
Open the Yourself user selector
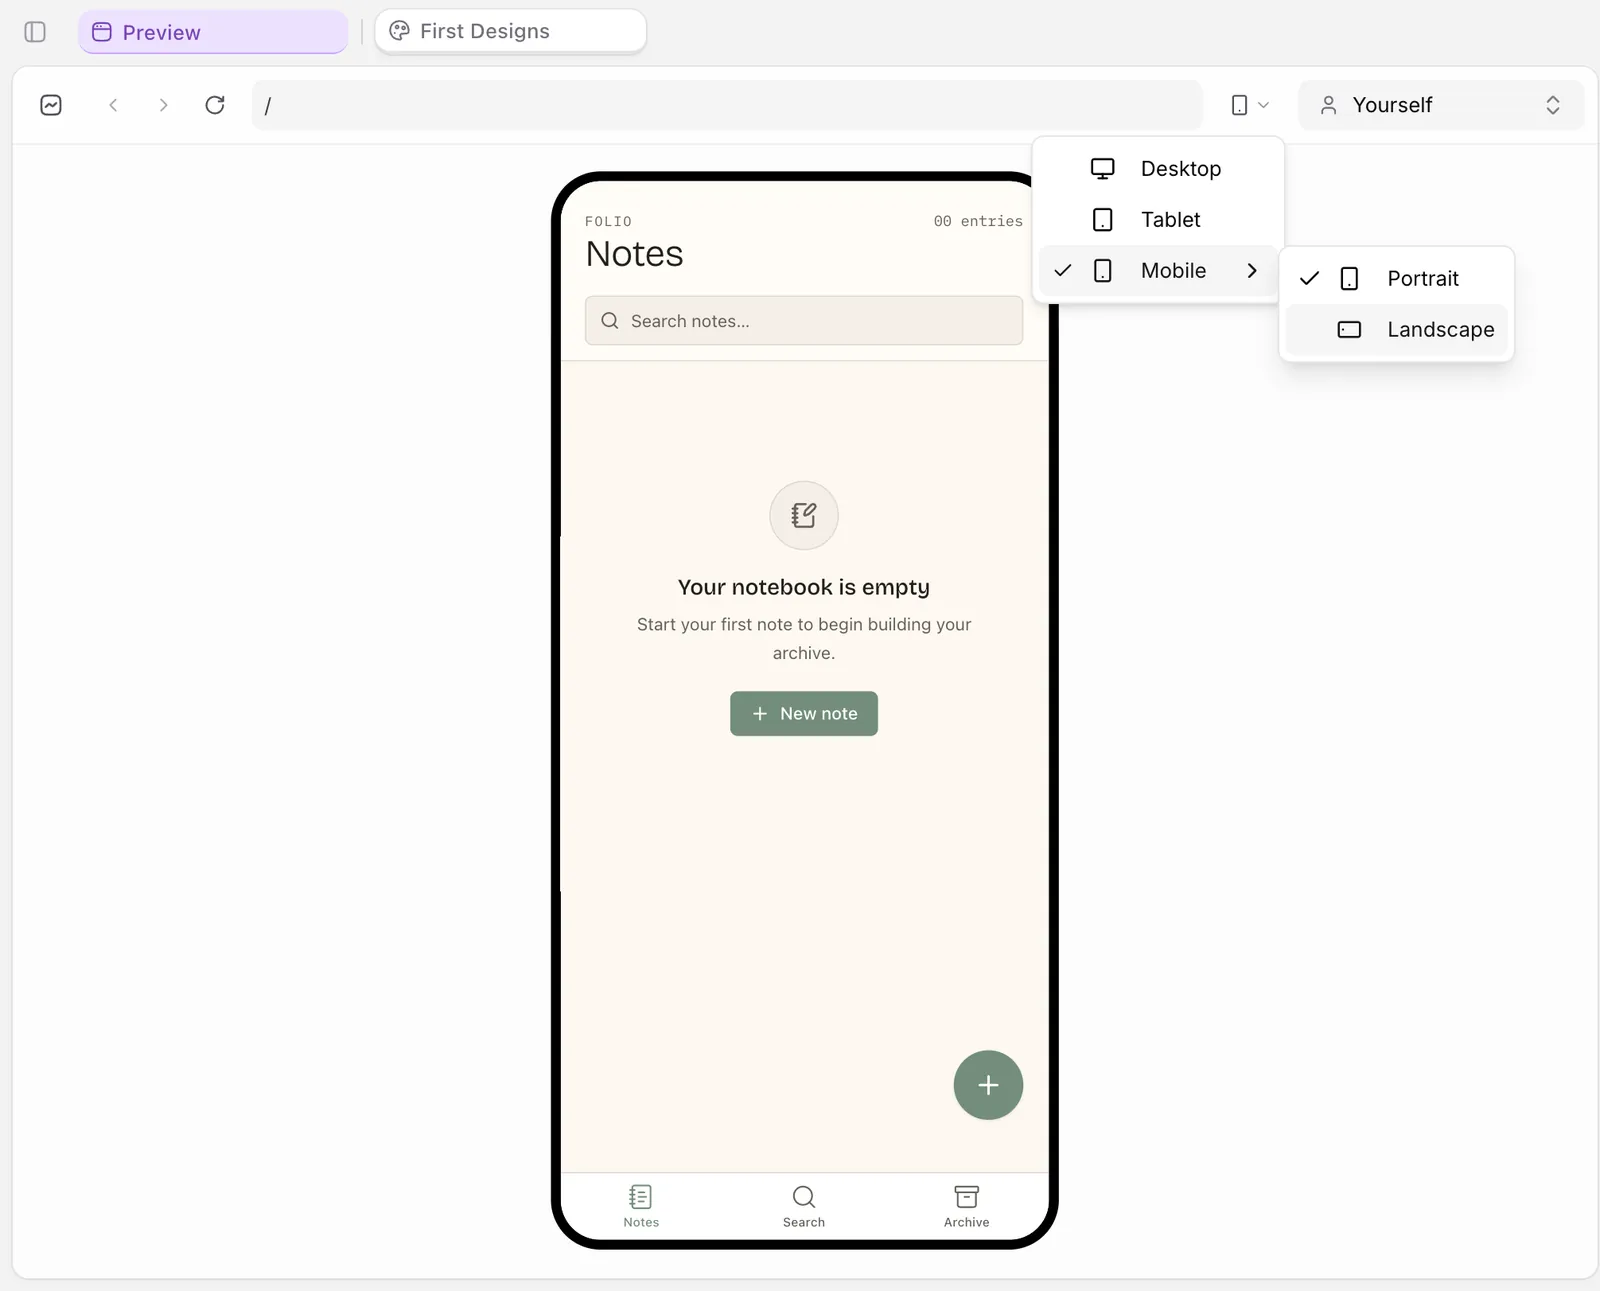[1441, 105]
